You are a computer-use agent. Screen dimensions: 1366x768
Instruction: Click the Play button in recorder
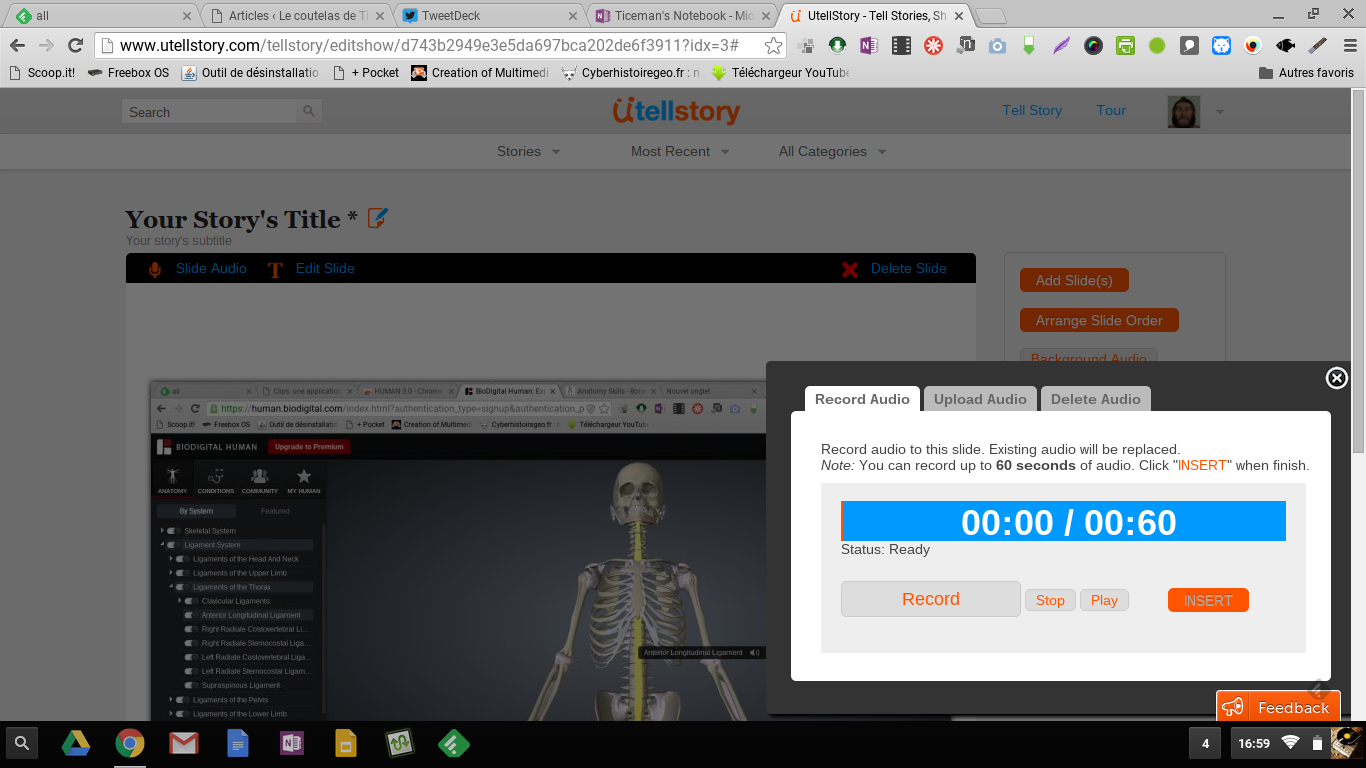pos(1104,600)
